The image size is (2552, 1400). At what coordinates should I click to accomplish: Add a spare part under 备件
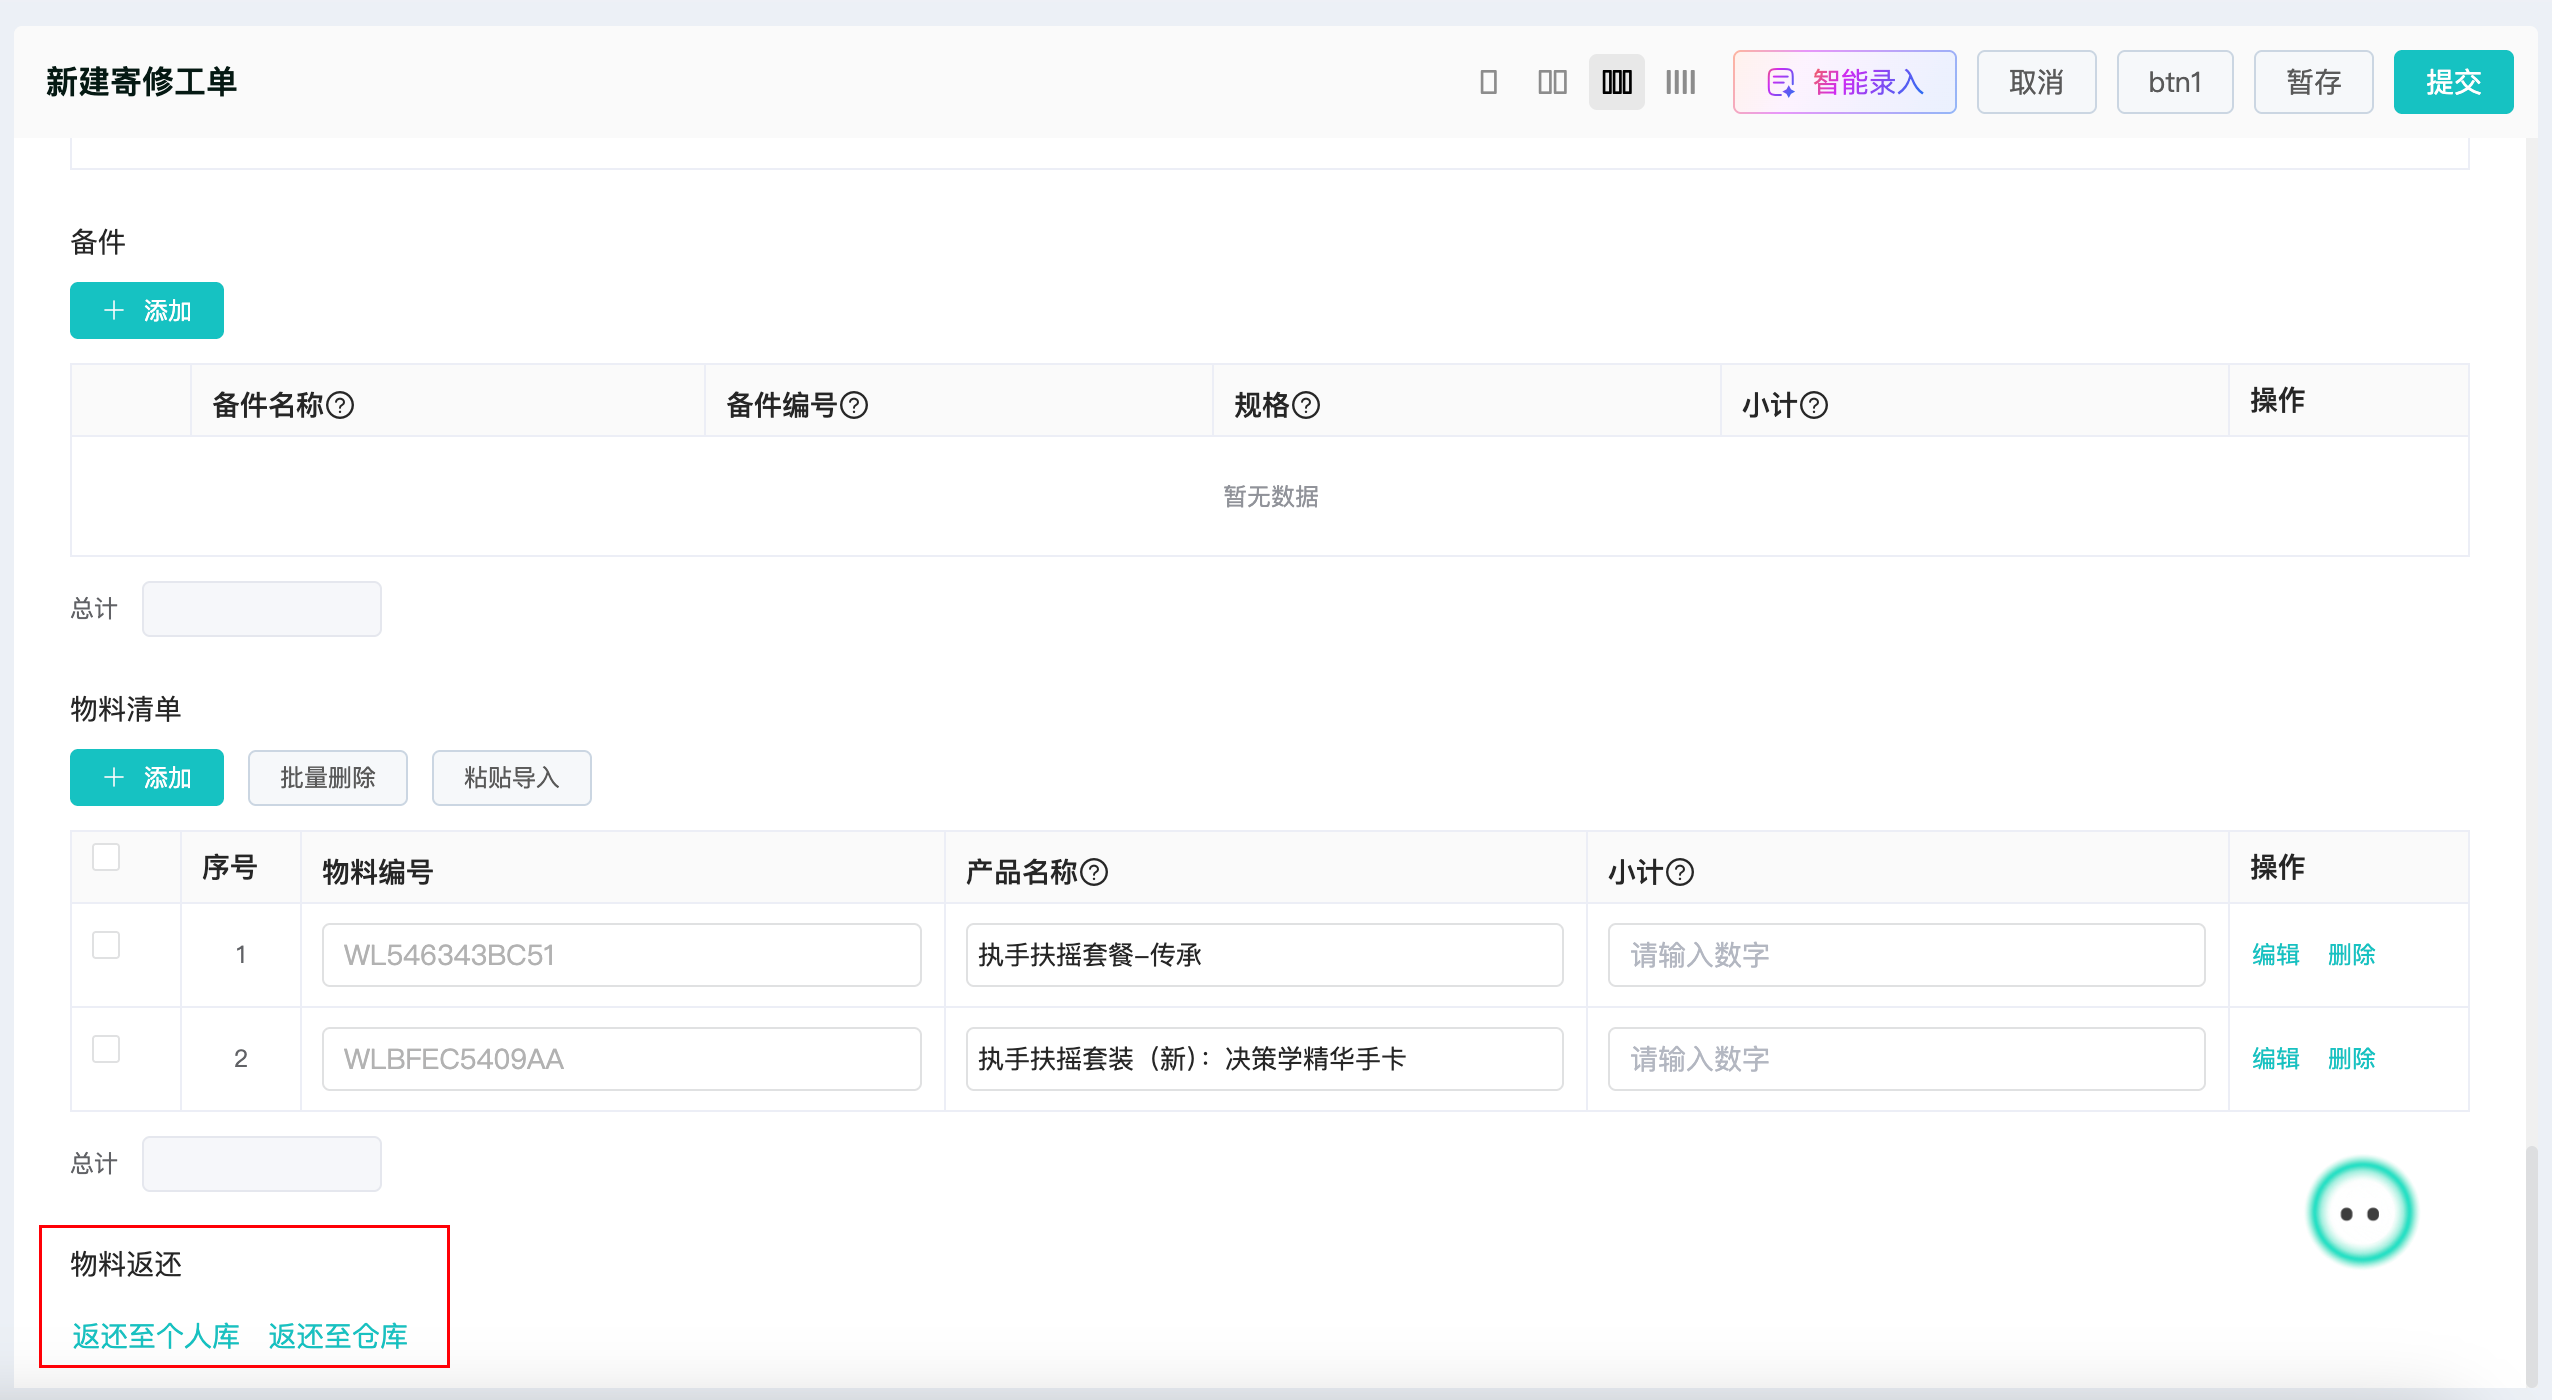click(147, 311)
